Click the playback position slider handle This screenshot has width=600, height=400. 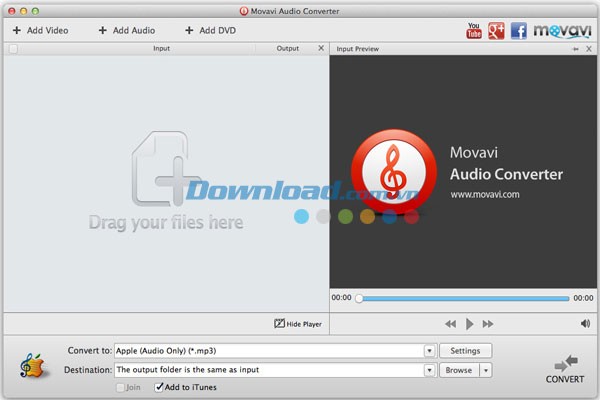359,298
